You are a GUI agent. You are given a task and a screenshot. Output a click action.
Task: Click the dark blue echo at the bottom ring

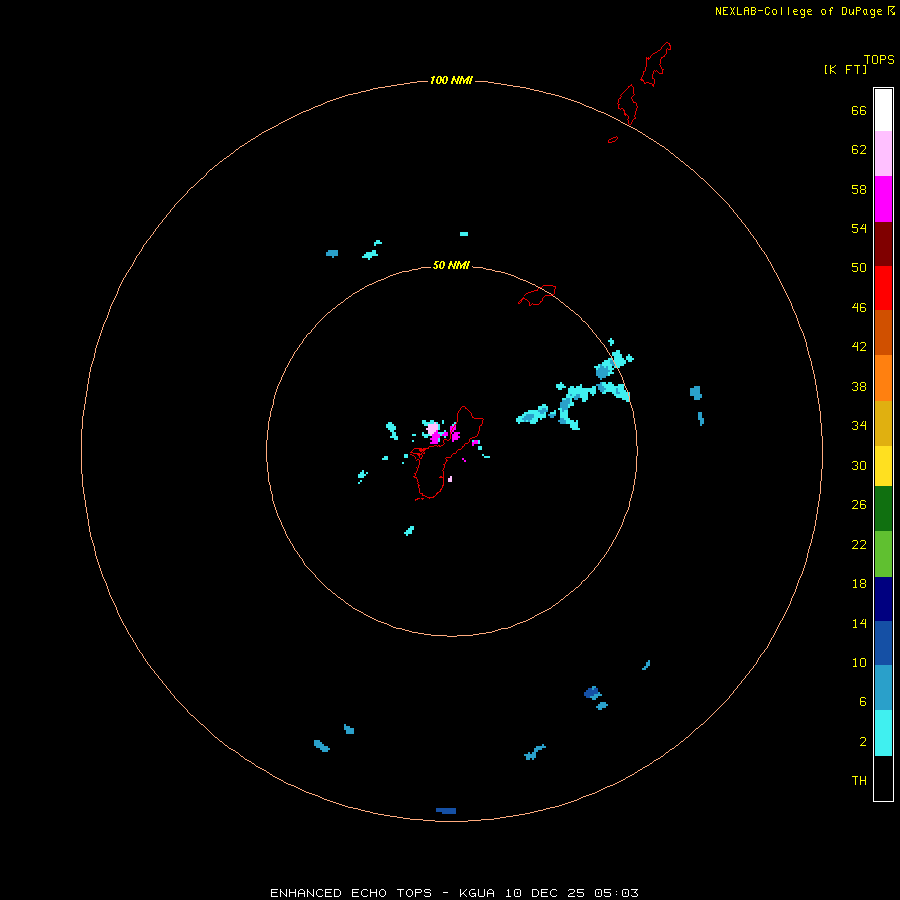(x=446, y=811)
